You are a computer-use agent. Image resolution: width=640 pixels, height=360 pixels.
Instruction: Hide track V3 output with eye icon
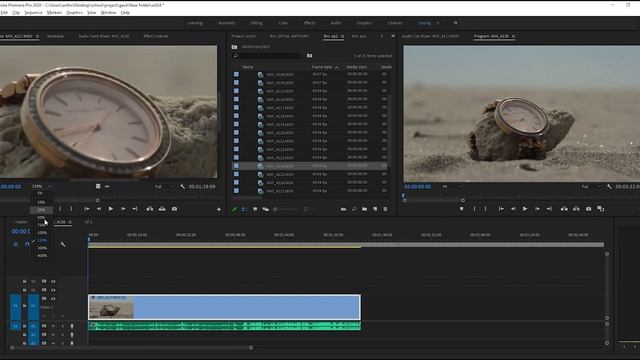53,282
